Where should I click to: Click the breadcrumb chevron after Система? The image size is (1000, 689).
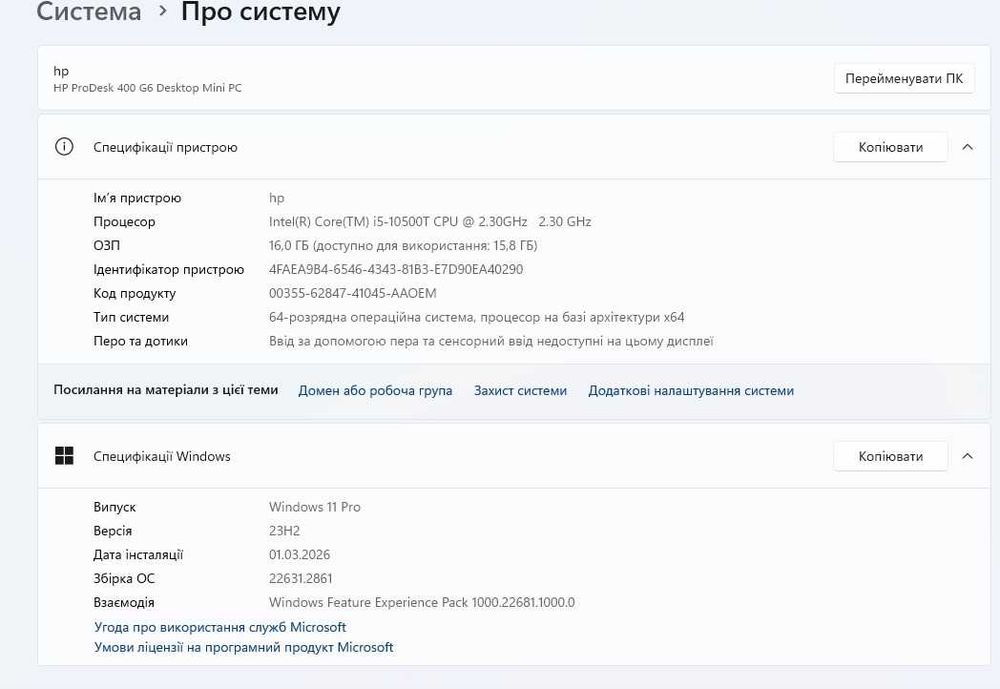pos(163,11)
